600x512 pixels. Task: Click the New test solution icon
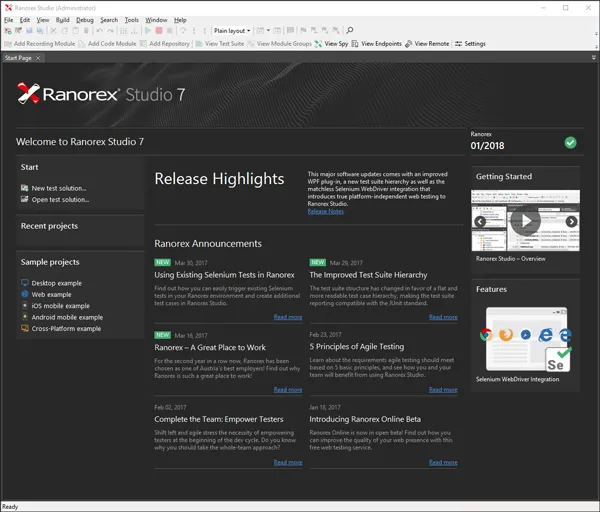point(25,188)
